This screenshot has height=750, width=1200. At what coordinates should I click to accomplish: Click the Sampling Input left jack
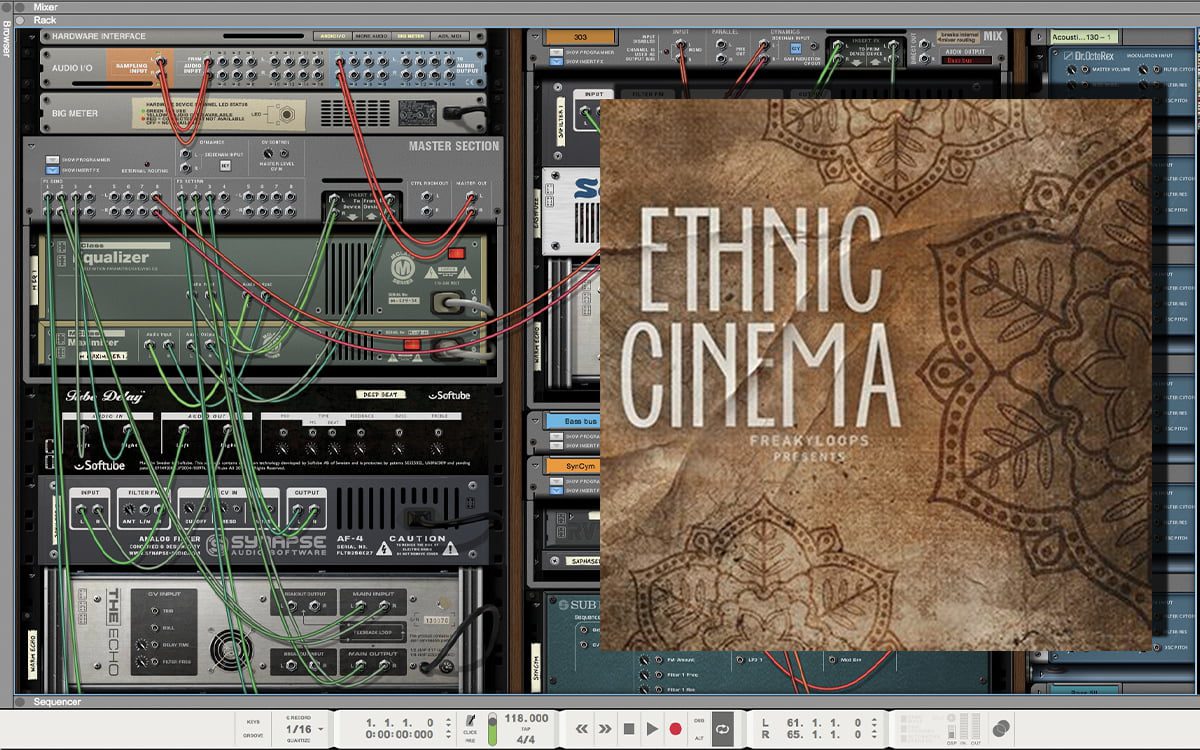(x=160, y=62)
